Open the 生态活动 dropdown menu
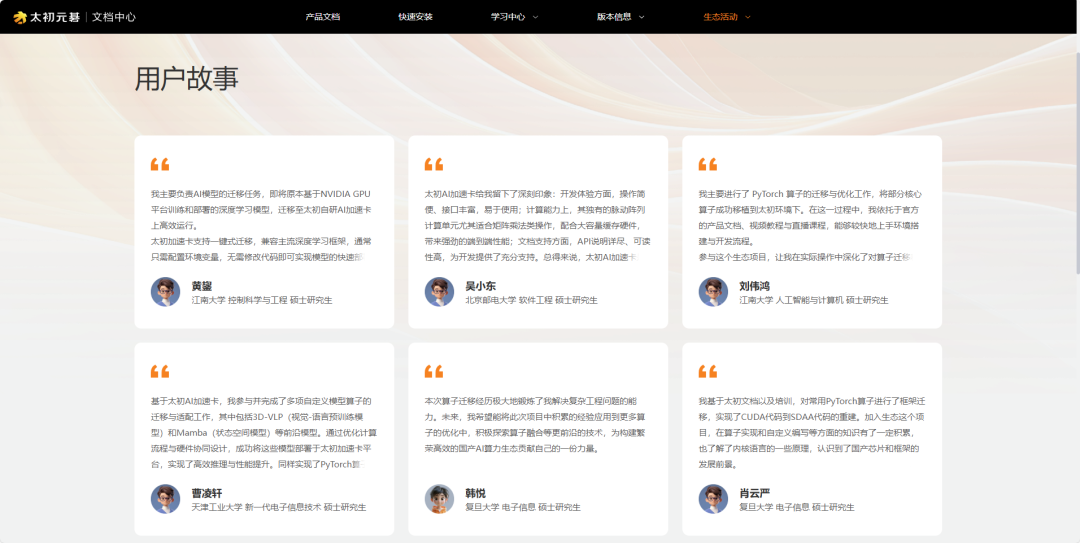The height and width of the screenshot is (543, 1080). pos(726,17)
